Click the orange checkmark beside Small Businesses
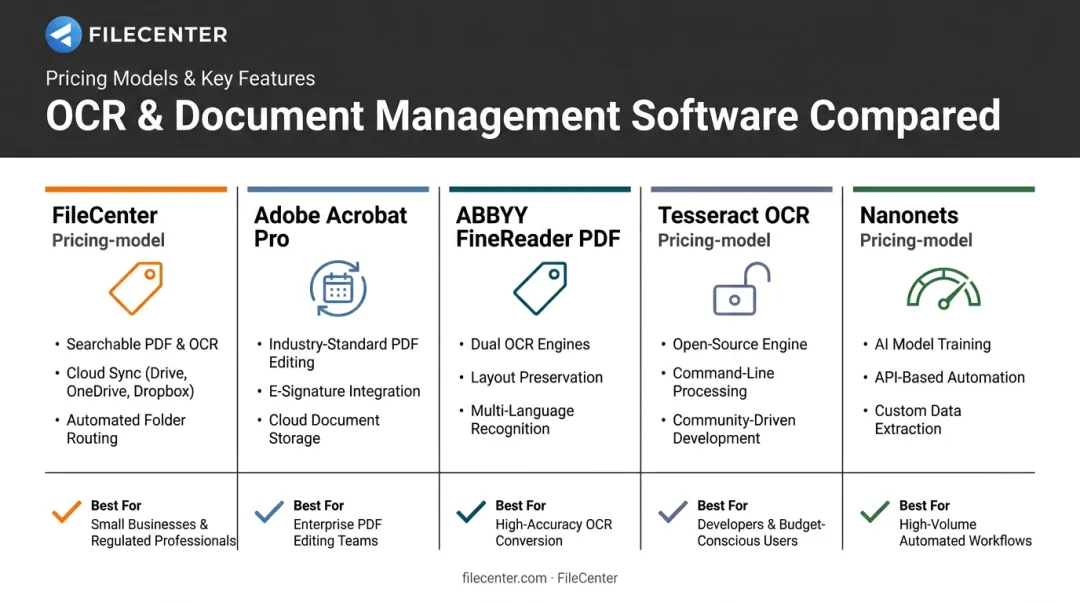Screen dimensions: 1080x603 [67, 512]
